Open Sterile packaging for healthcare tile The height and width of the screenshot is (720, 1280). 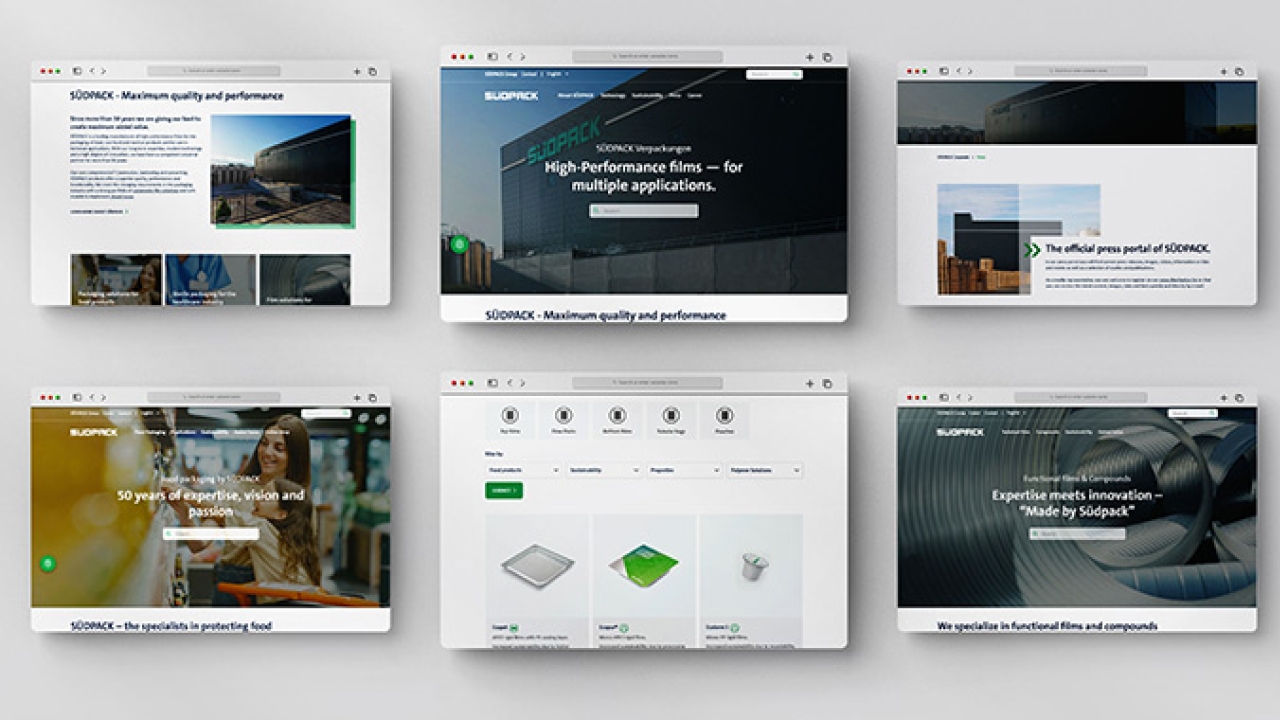[210, 279]
